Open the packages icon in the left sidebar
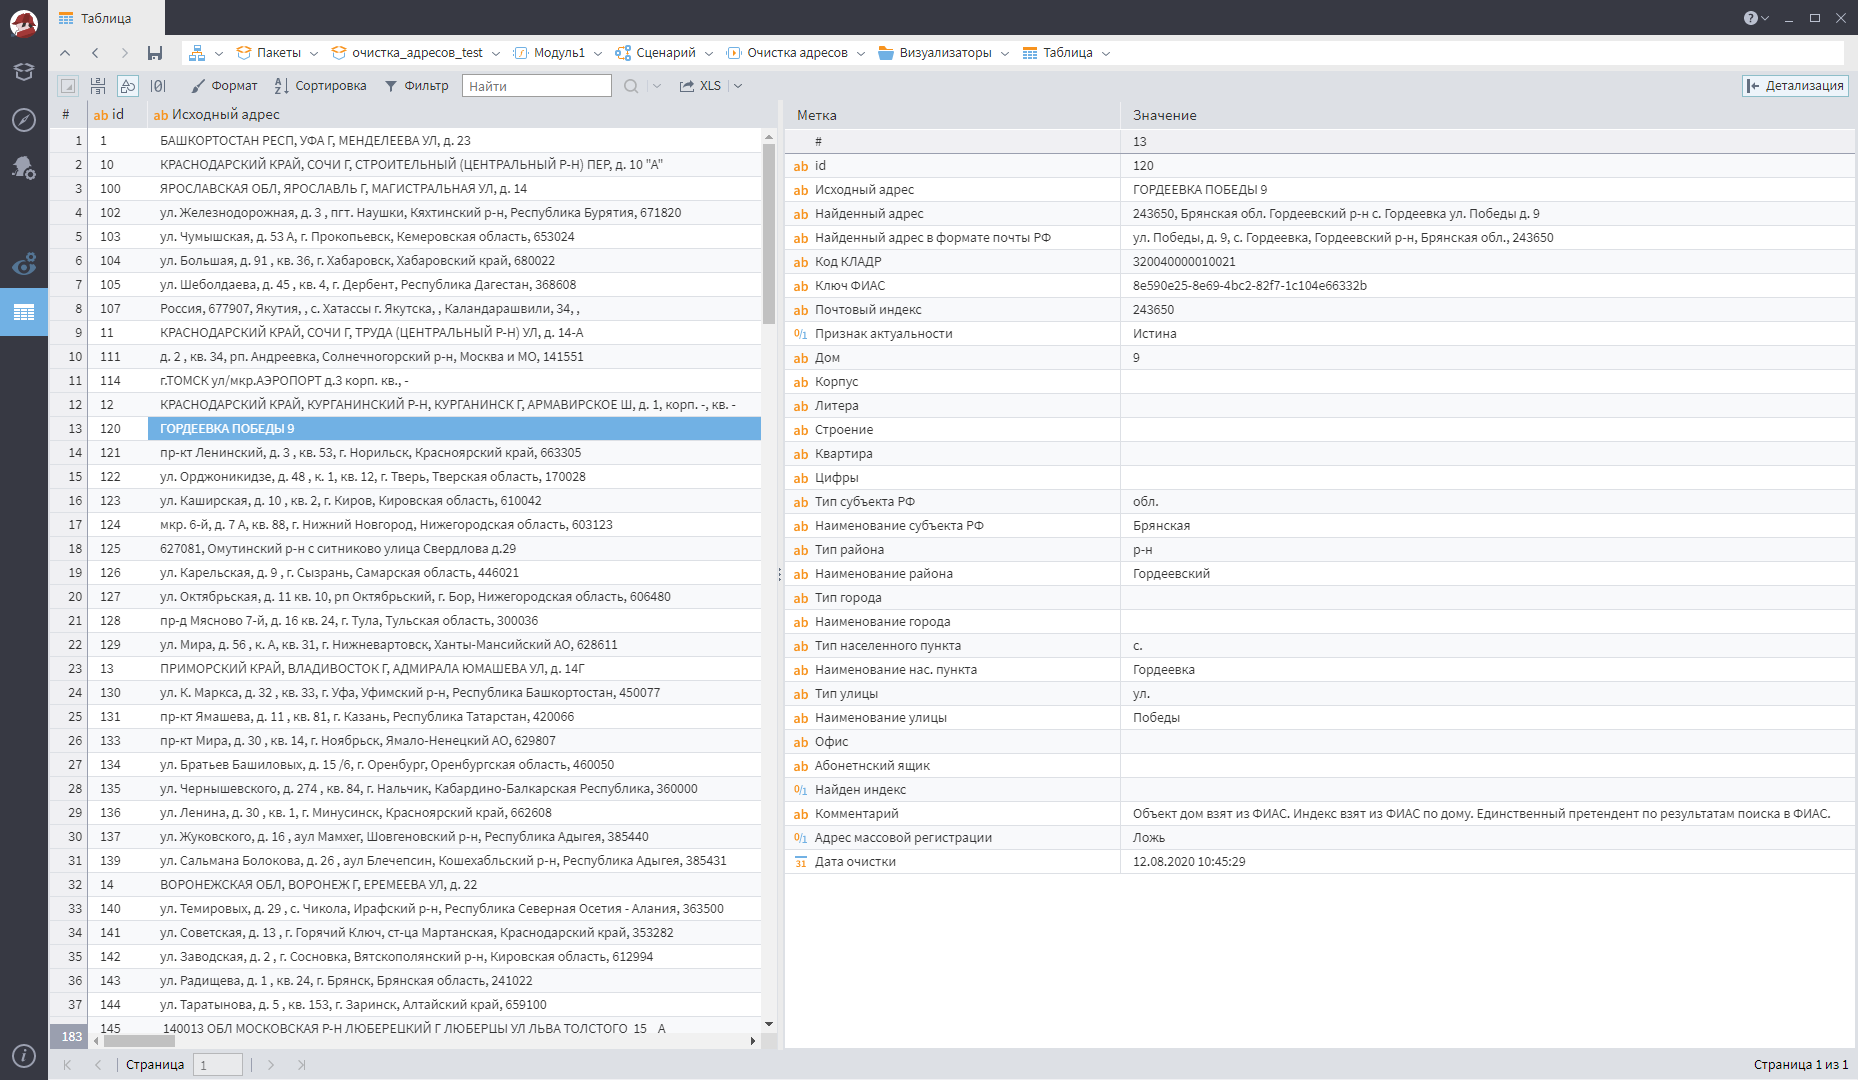The height and width of the screenshot is (1080, 1858). [24, 72]
